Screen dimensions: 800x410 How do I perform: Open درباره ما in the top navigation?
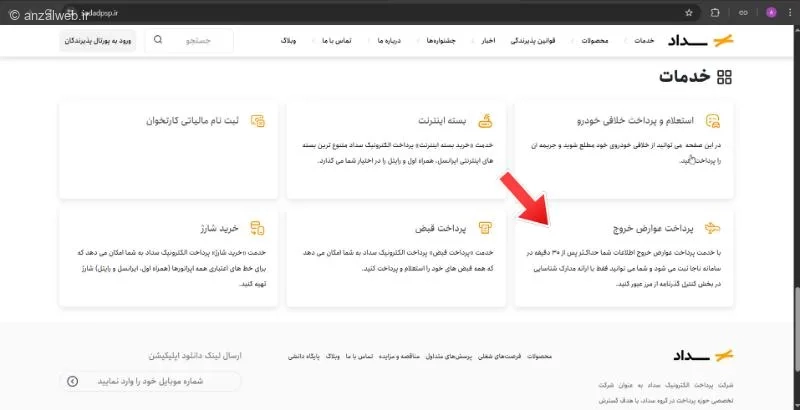pos(389,41)
